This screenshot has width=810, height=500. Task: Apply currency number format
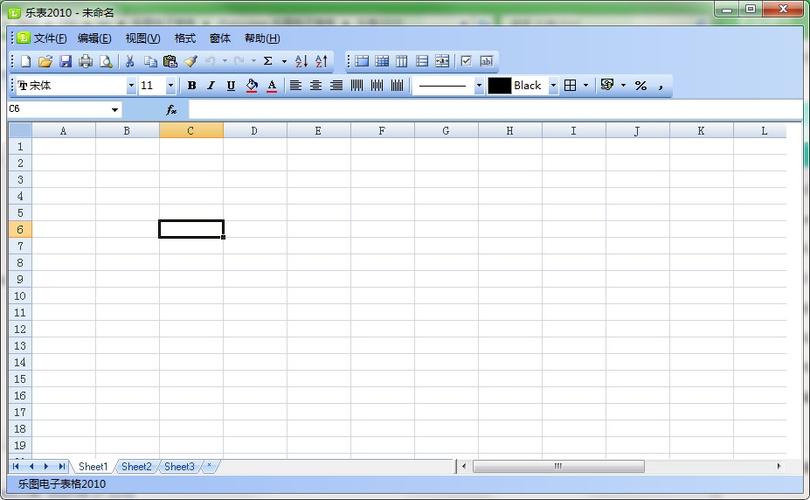[608, 85]
